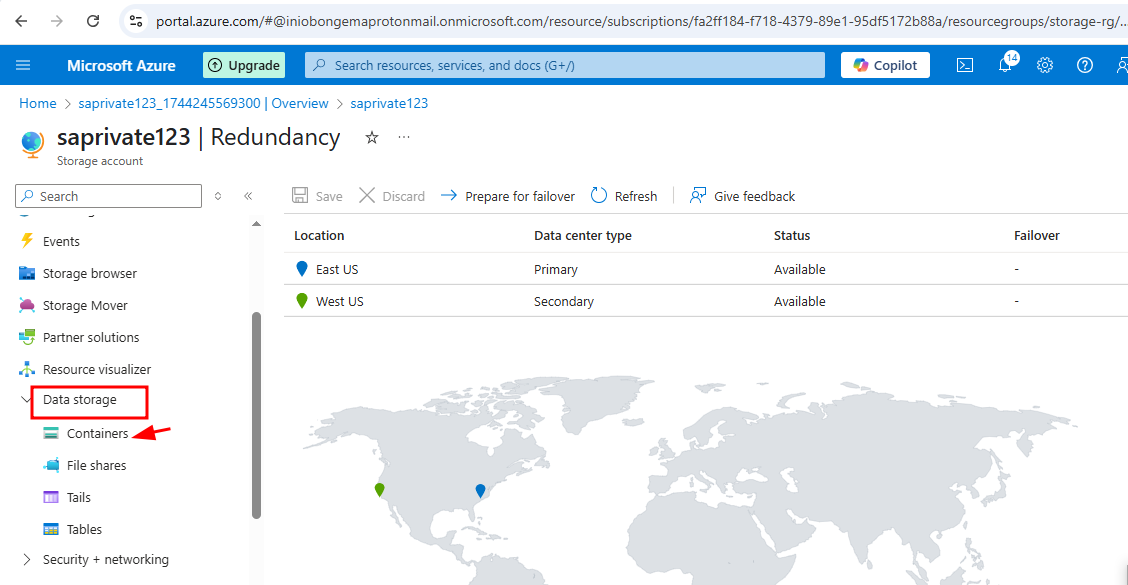Open Resource visualizer in the sidebar
The height and width of the screenshot is (585, 1128).
pyautogui.click(x=96, y=370)
